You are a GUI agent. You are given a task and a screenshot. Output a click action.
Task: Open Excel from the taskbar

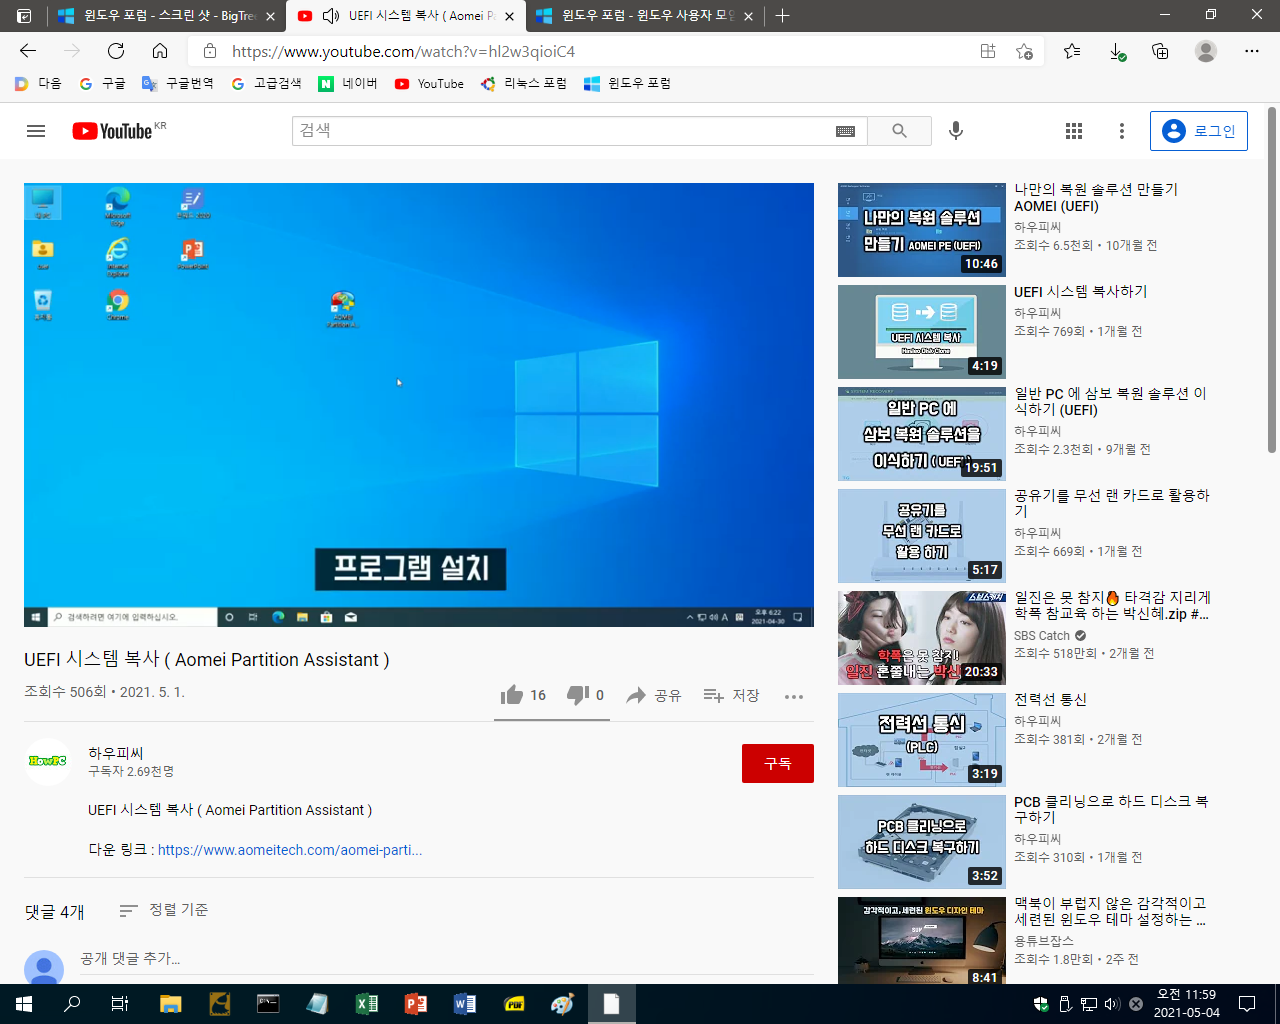tap(366, 1004)
